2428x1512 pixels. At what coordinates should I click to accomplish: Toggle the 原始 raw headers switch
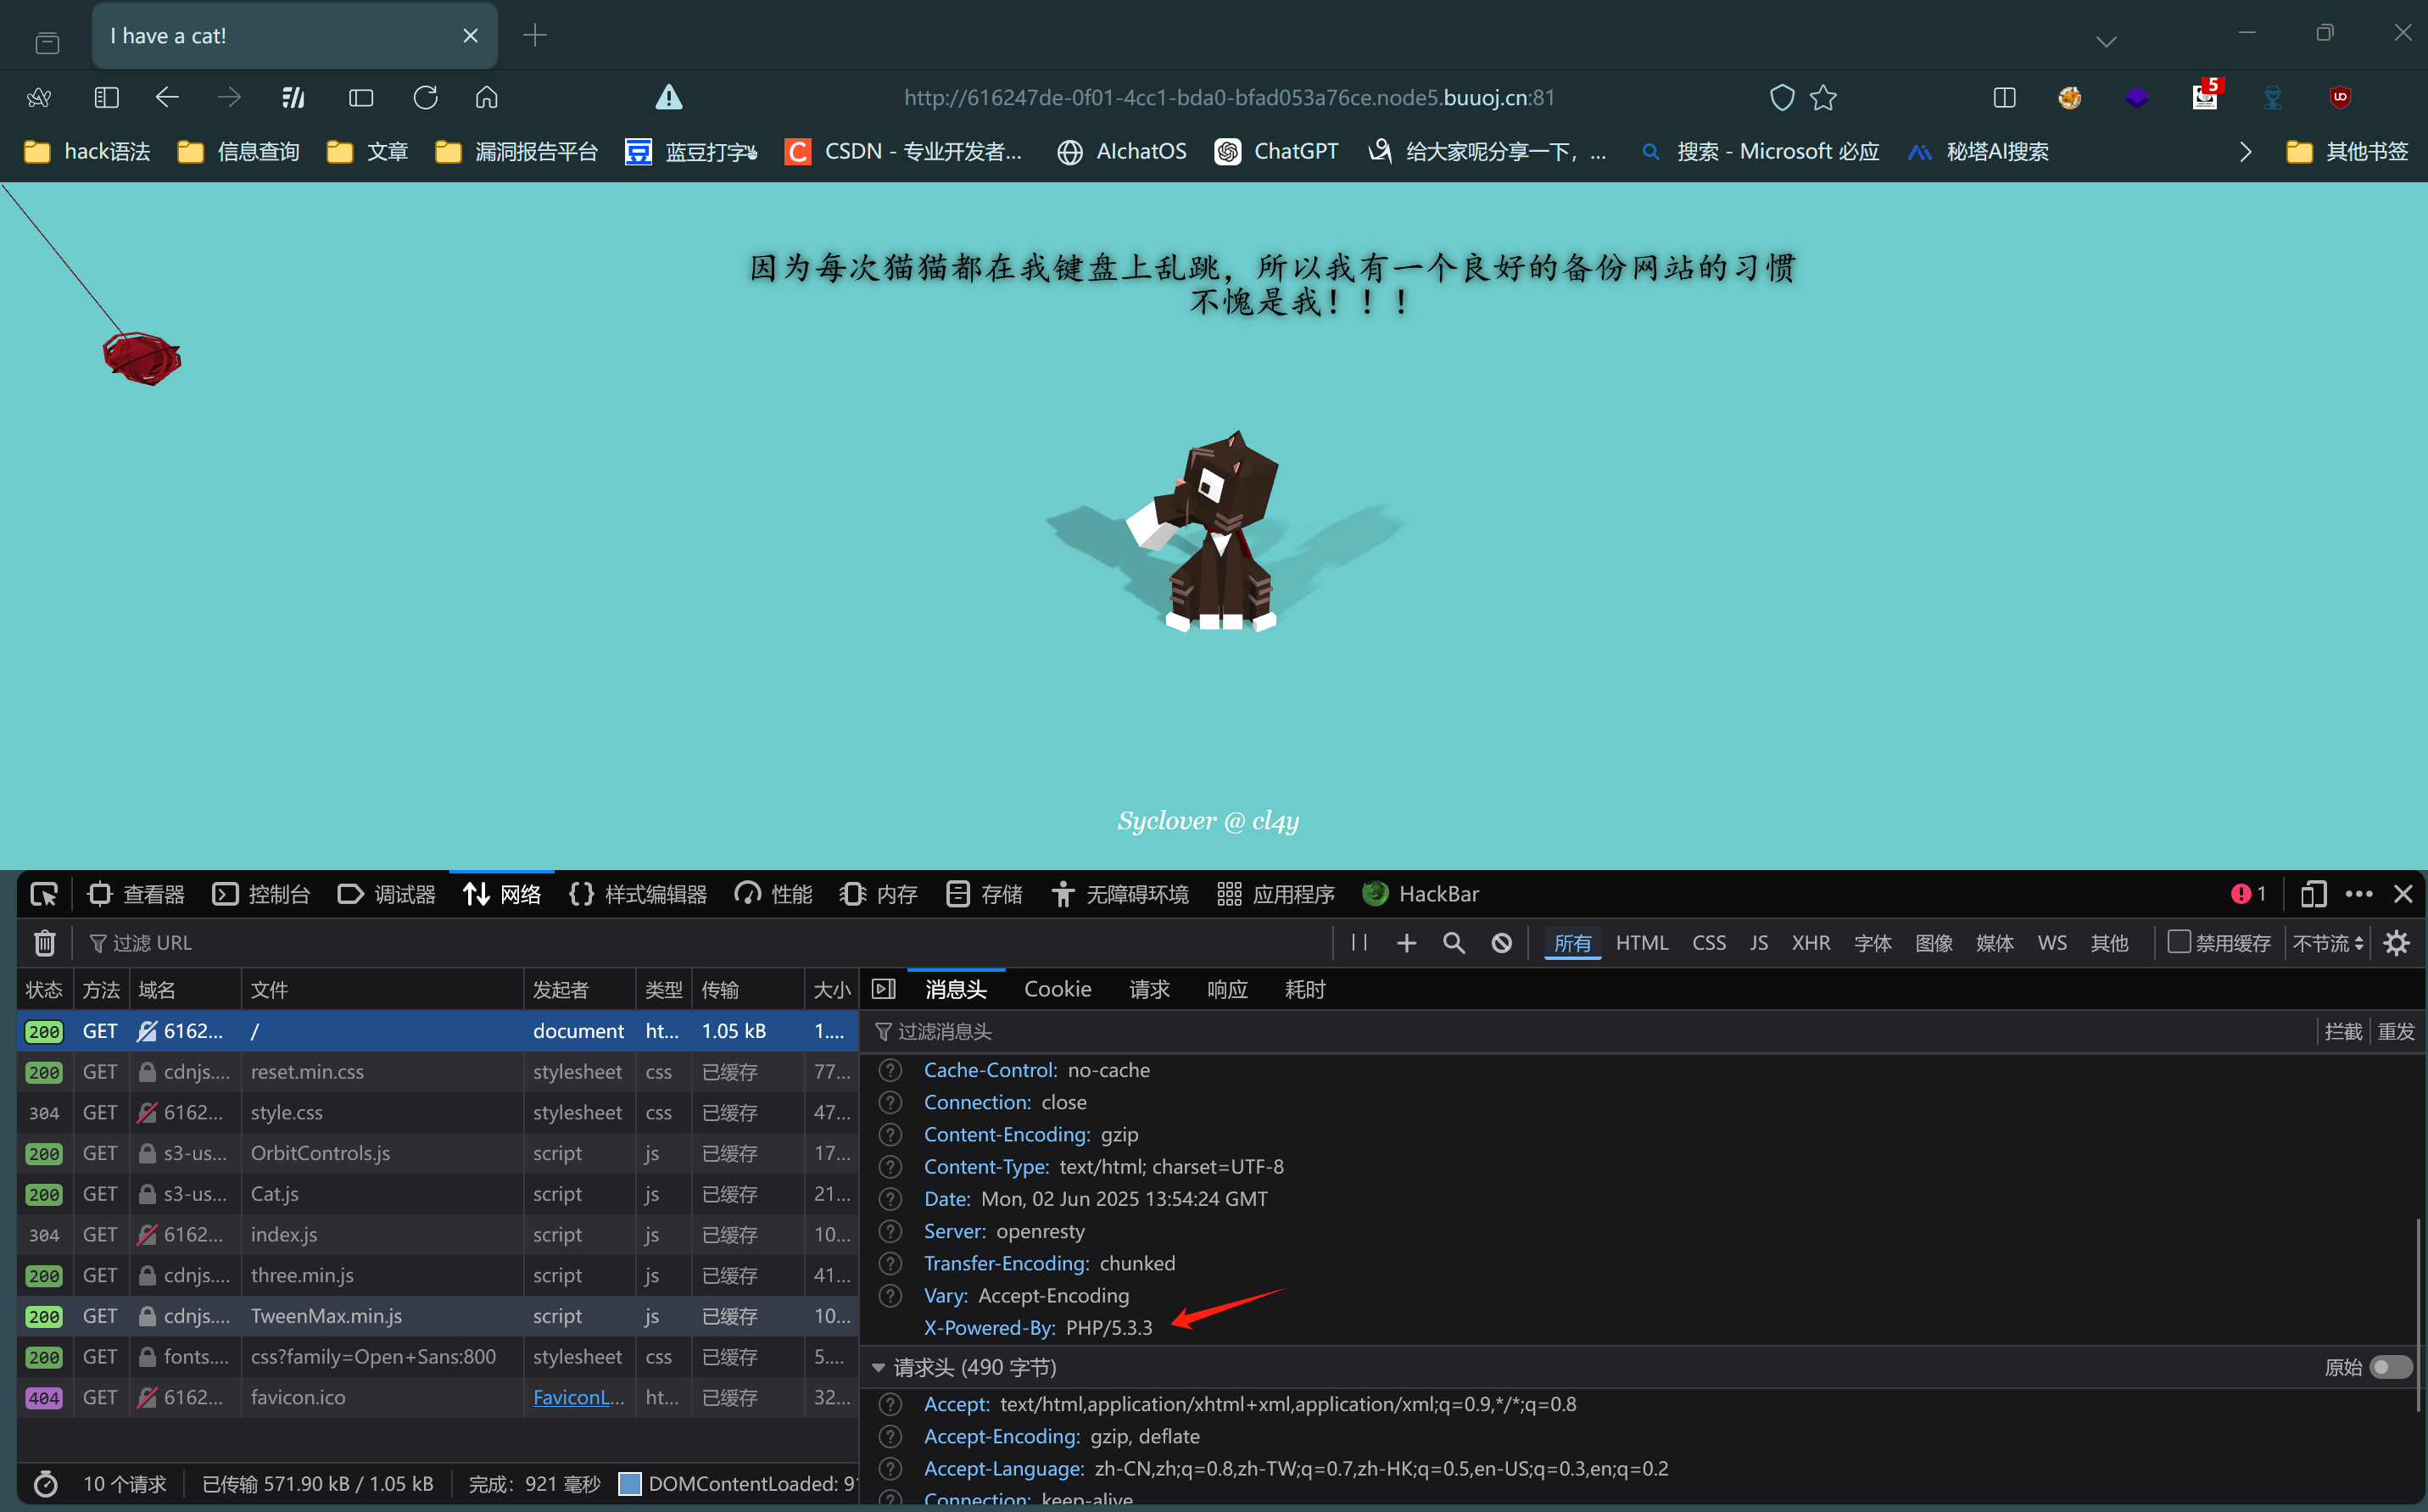[x=2391, y=1367]
